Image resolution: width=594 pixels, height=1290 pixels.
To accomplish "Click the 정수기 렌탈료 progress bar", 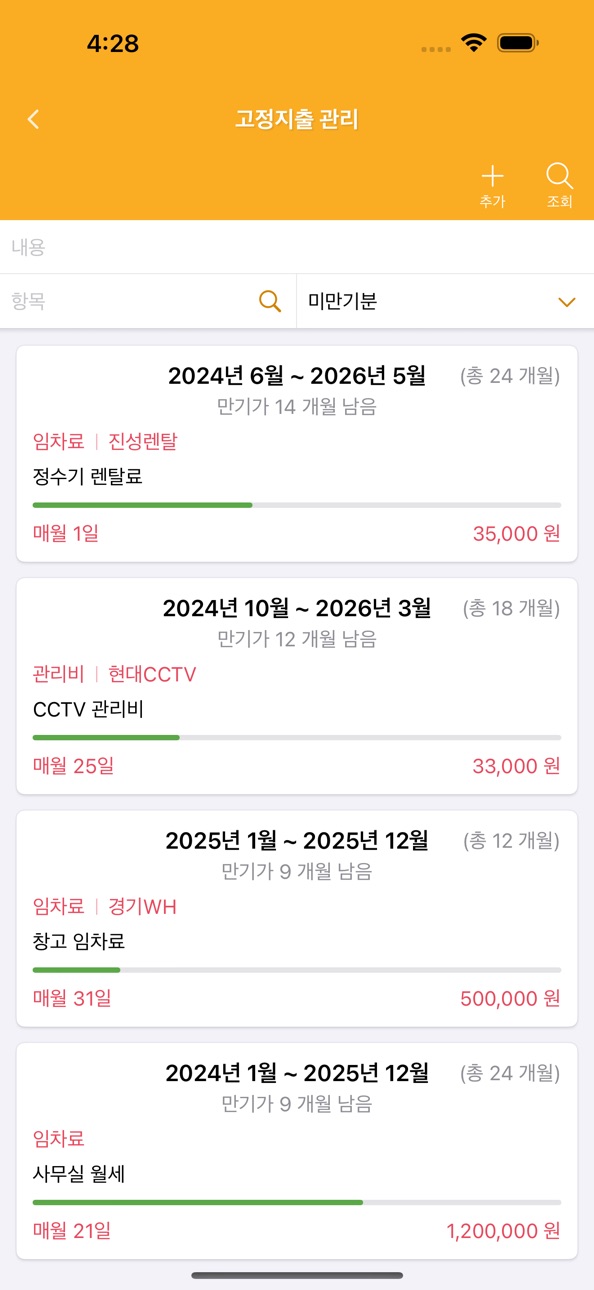I will point(297,505).
